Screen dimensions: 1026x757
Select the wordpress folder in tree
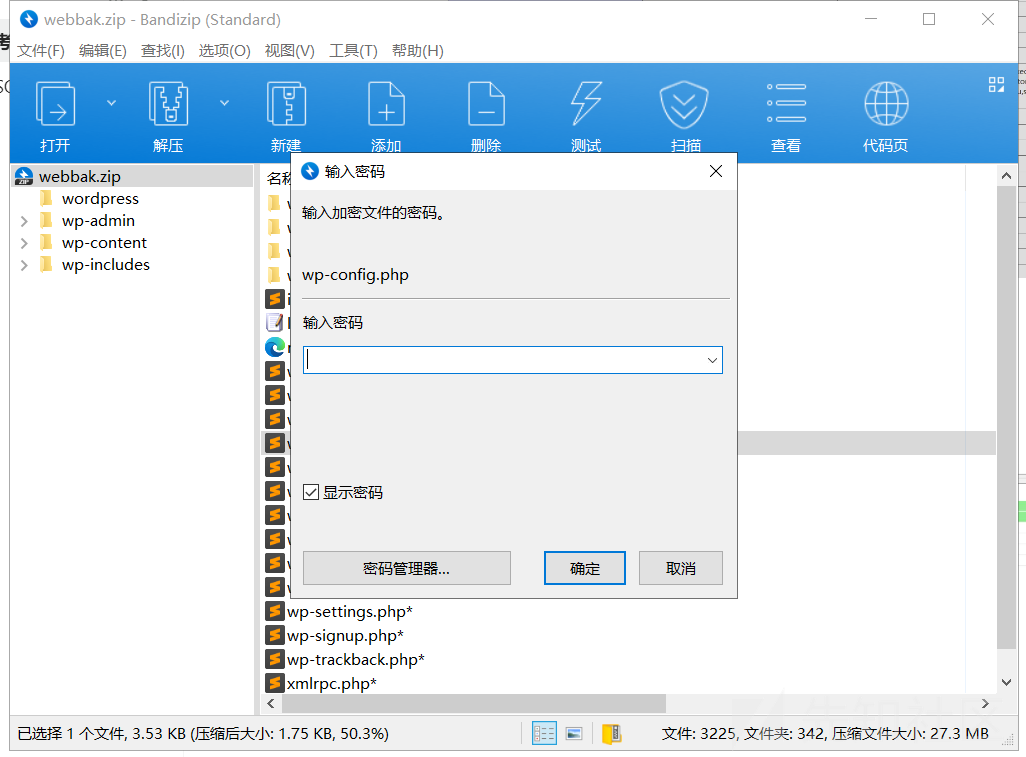100,199
